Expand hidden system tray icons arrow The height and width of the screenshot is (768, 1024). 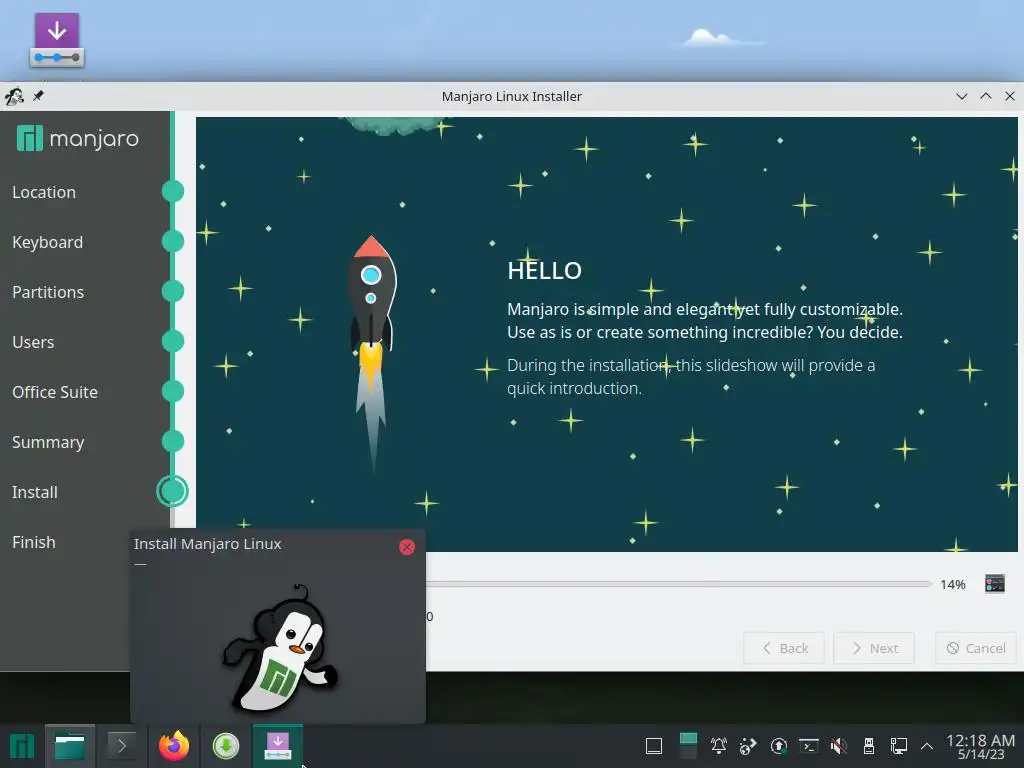(926, 746)
